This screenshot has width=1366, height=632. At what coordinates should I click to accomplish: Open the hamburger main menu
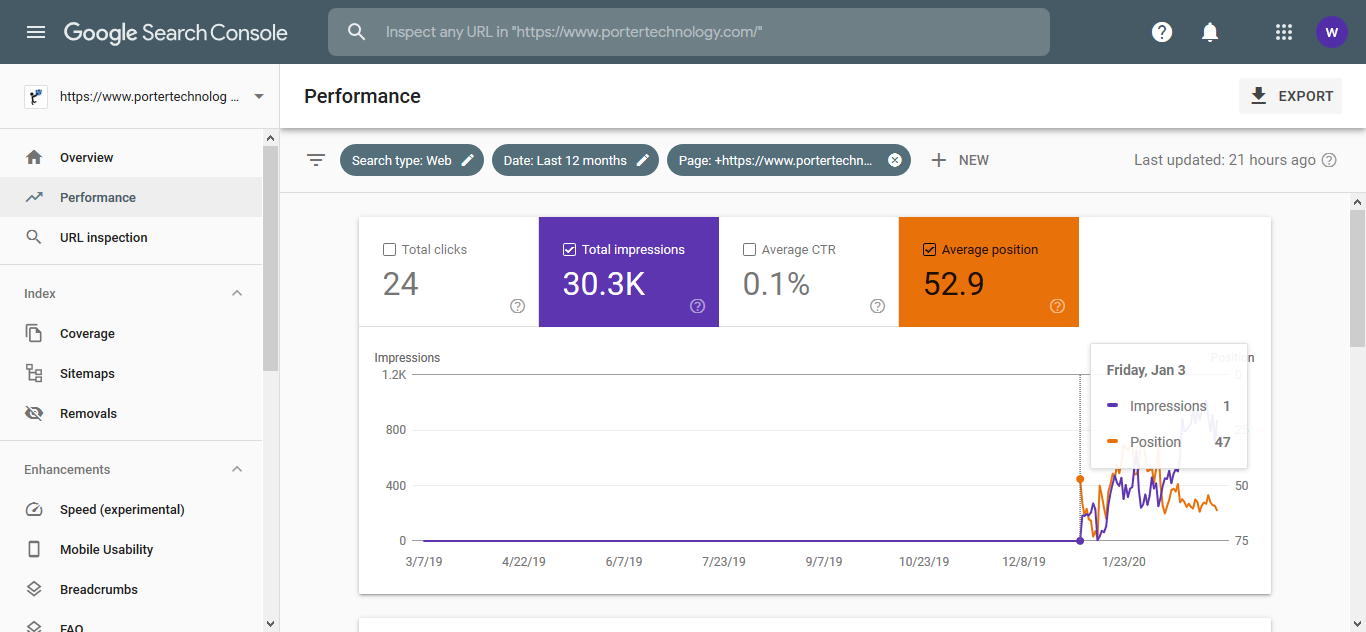36,32
